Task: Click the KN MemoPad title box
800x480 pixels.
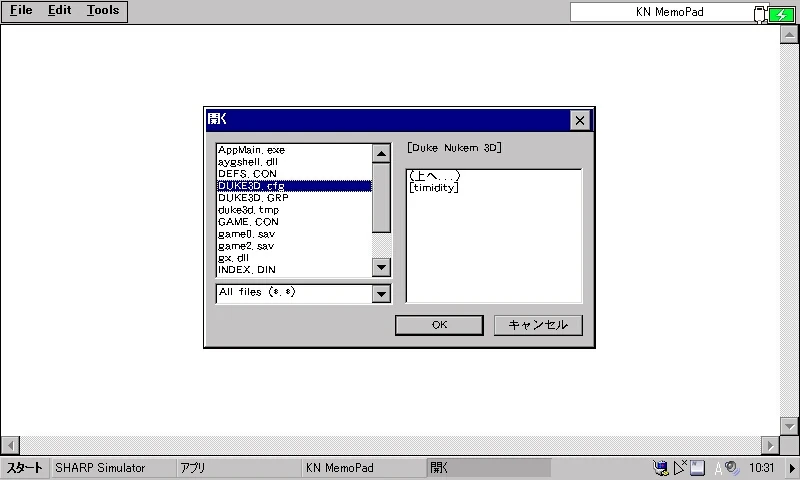Action: pyautogui.click(x=669, y=12)
